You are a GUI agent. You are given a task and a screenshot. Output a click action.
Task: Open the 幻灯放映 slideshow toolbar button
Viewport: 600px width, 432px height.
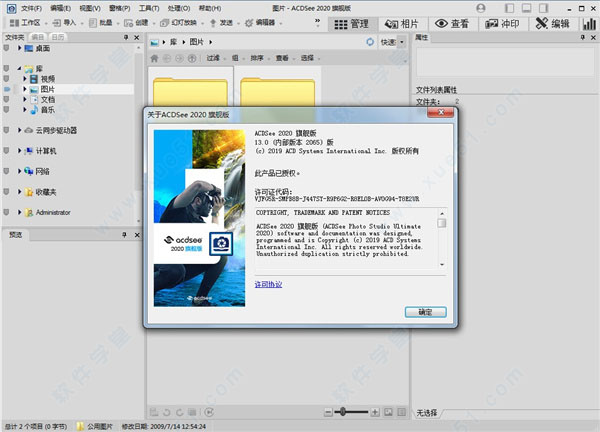pyautogui.click(x=181, y=23)
